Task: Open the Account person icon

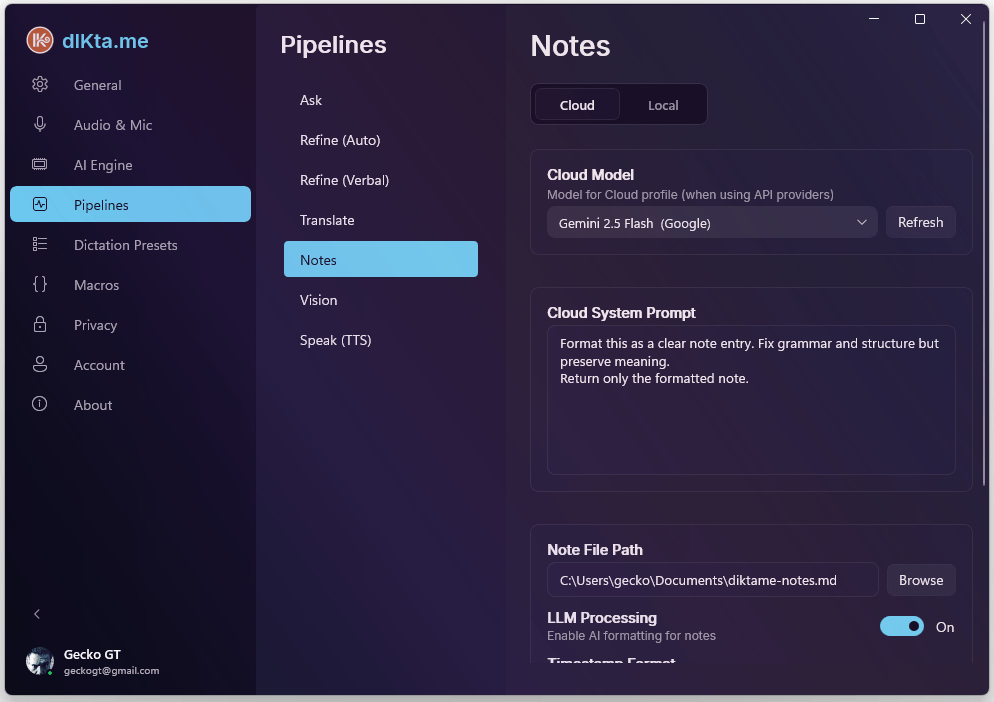Action: (40, 365)
